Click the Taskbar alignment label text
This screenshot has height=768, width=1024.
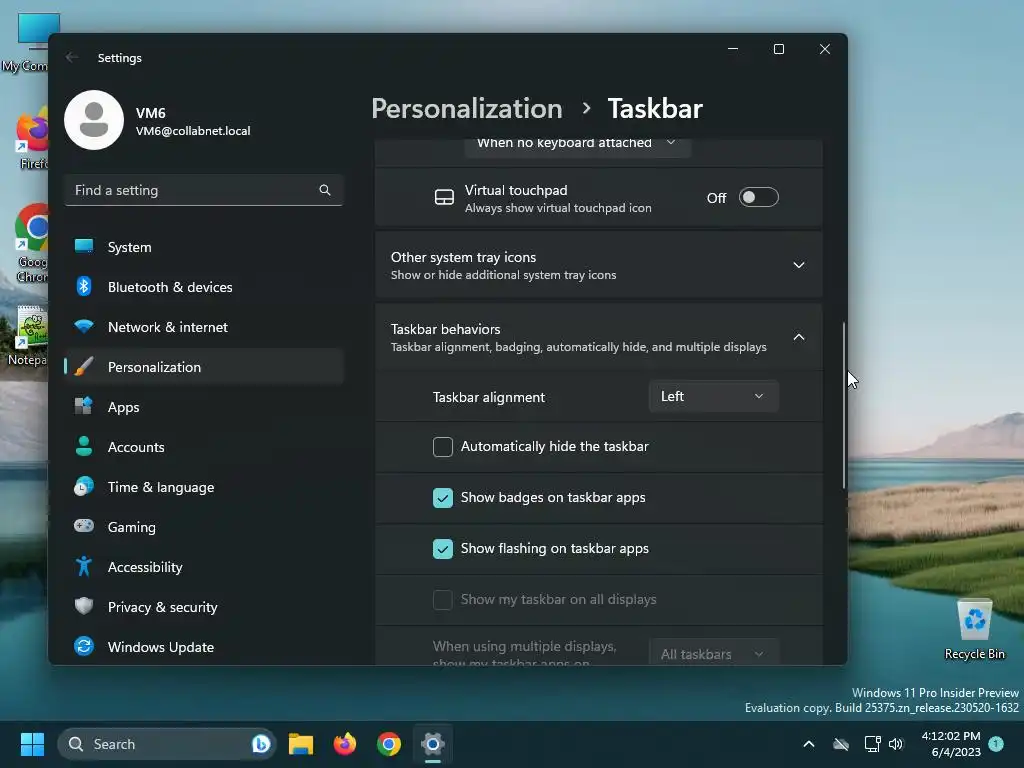point(488,397)
